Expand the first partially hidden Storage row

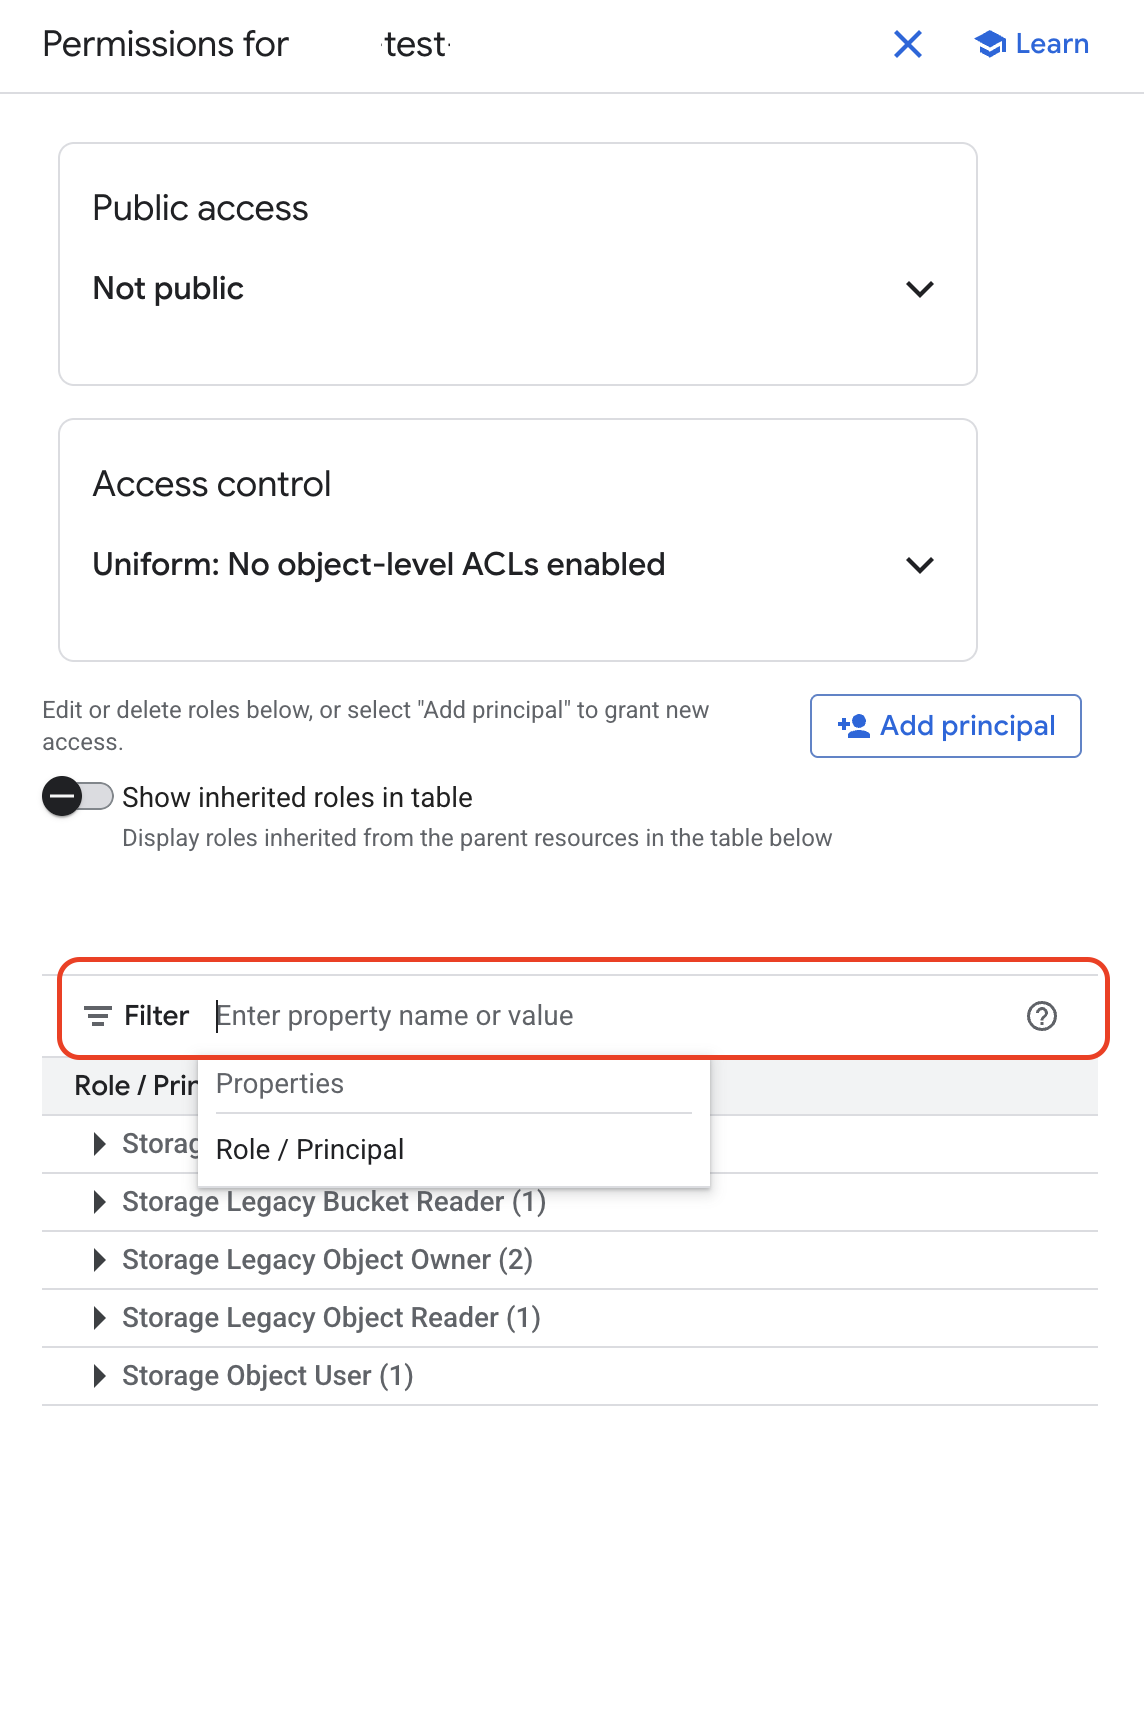tap(99, 1144)
